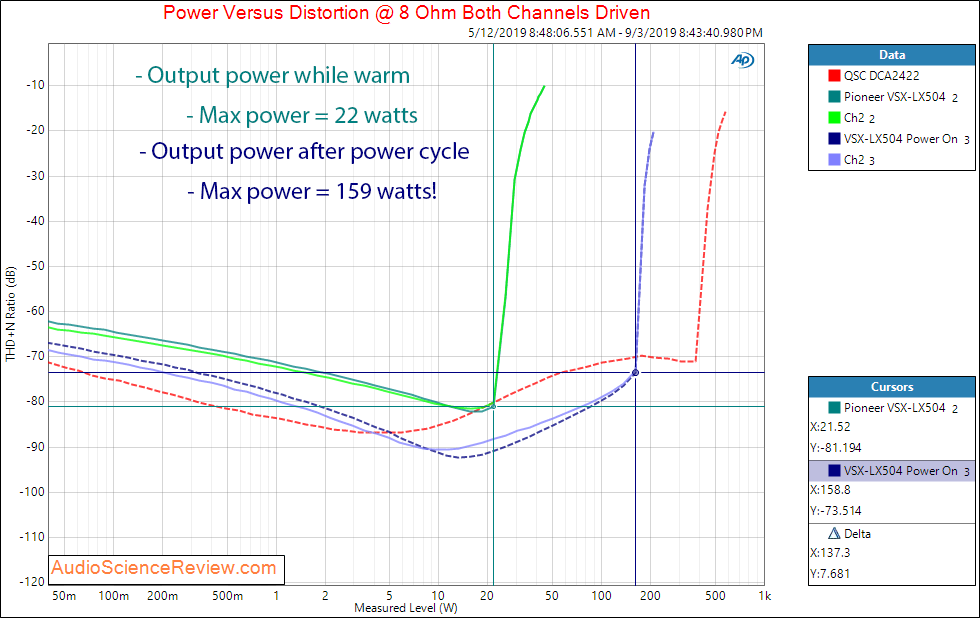This screenshot has width=980, height=618.
Task: Click the Delta Y:7.681 value
Action: click(x=830, y=574)
